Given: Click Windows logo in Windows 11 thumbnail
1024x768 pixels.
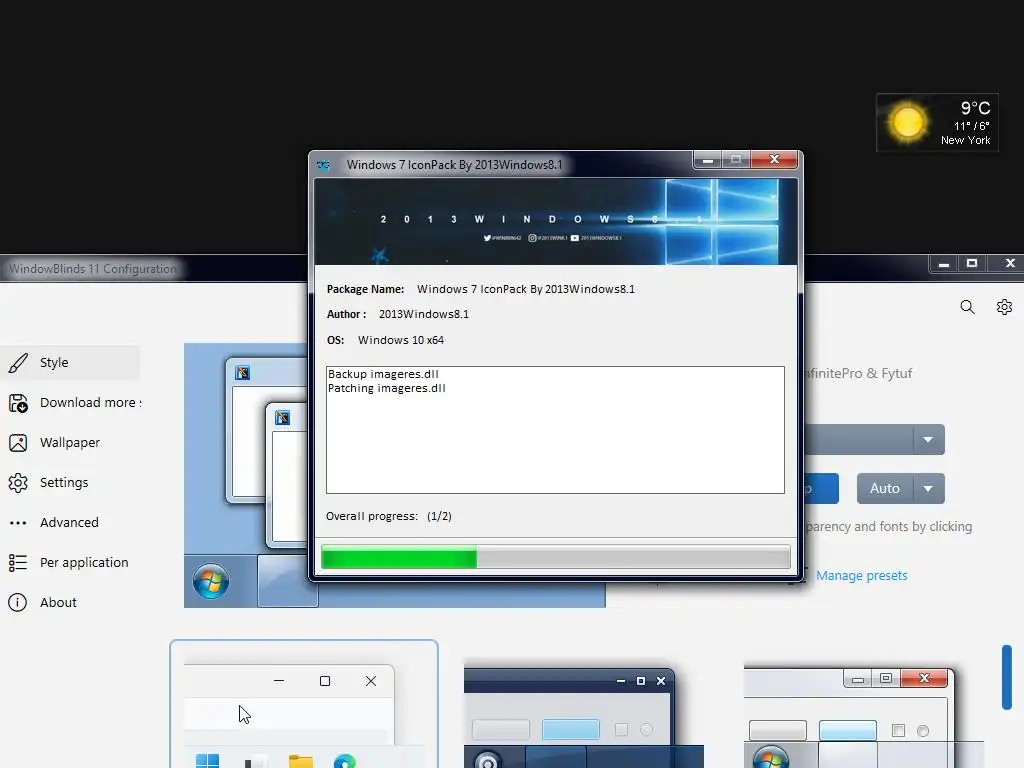Looking at the screenshot, I should 208,761.
